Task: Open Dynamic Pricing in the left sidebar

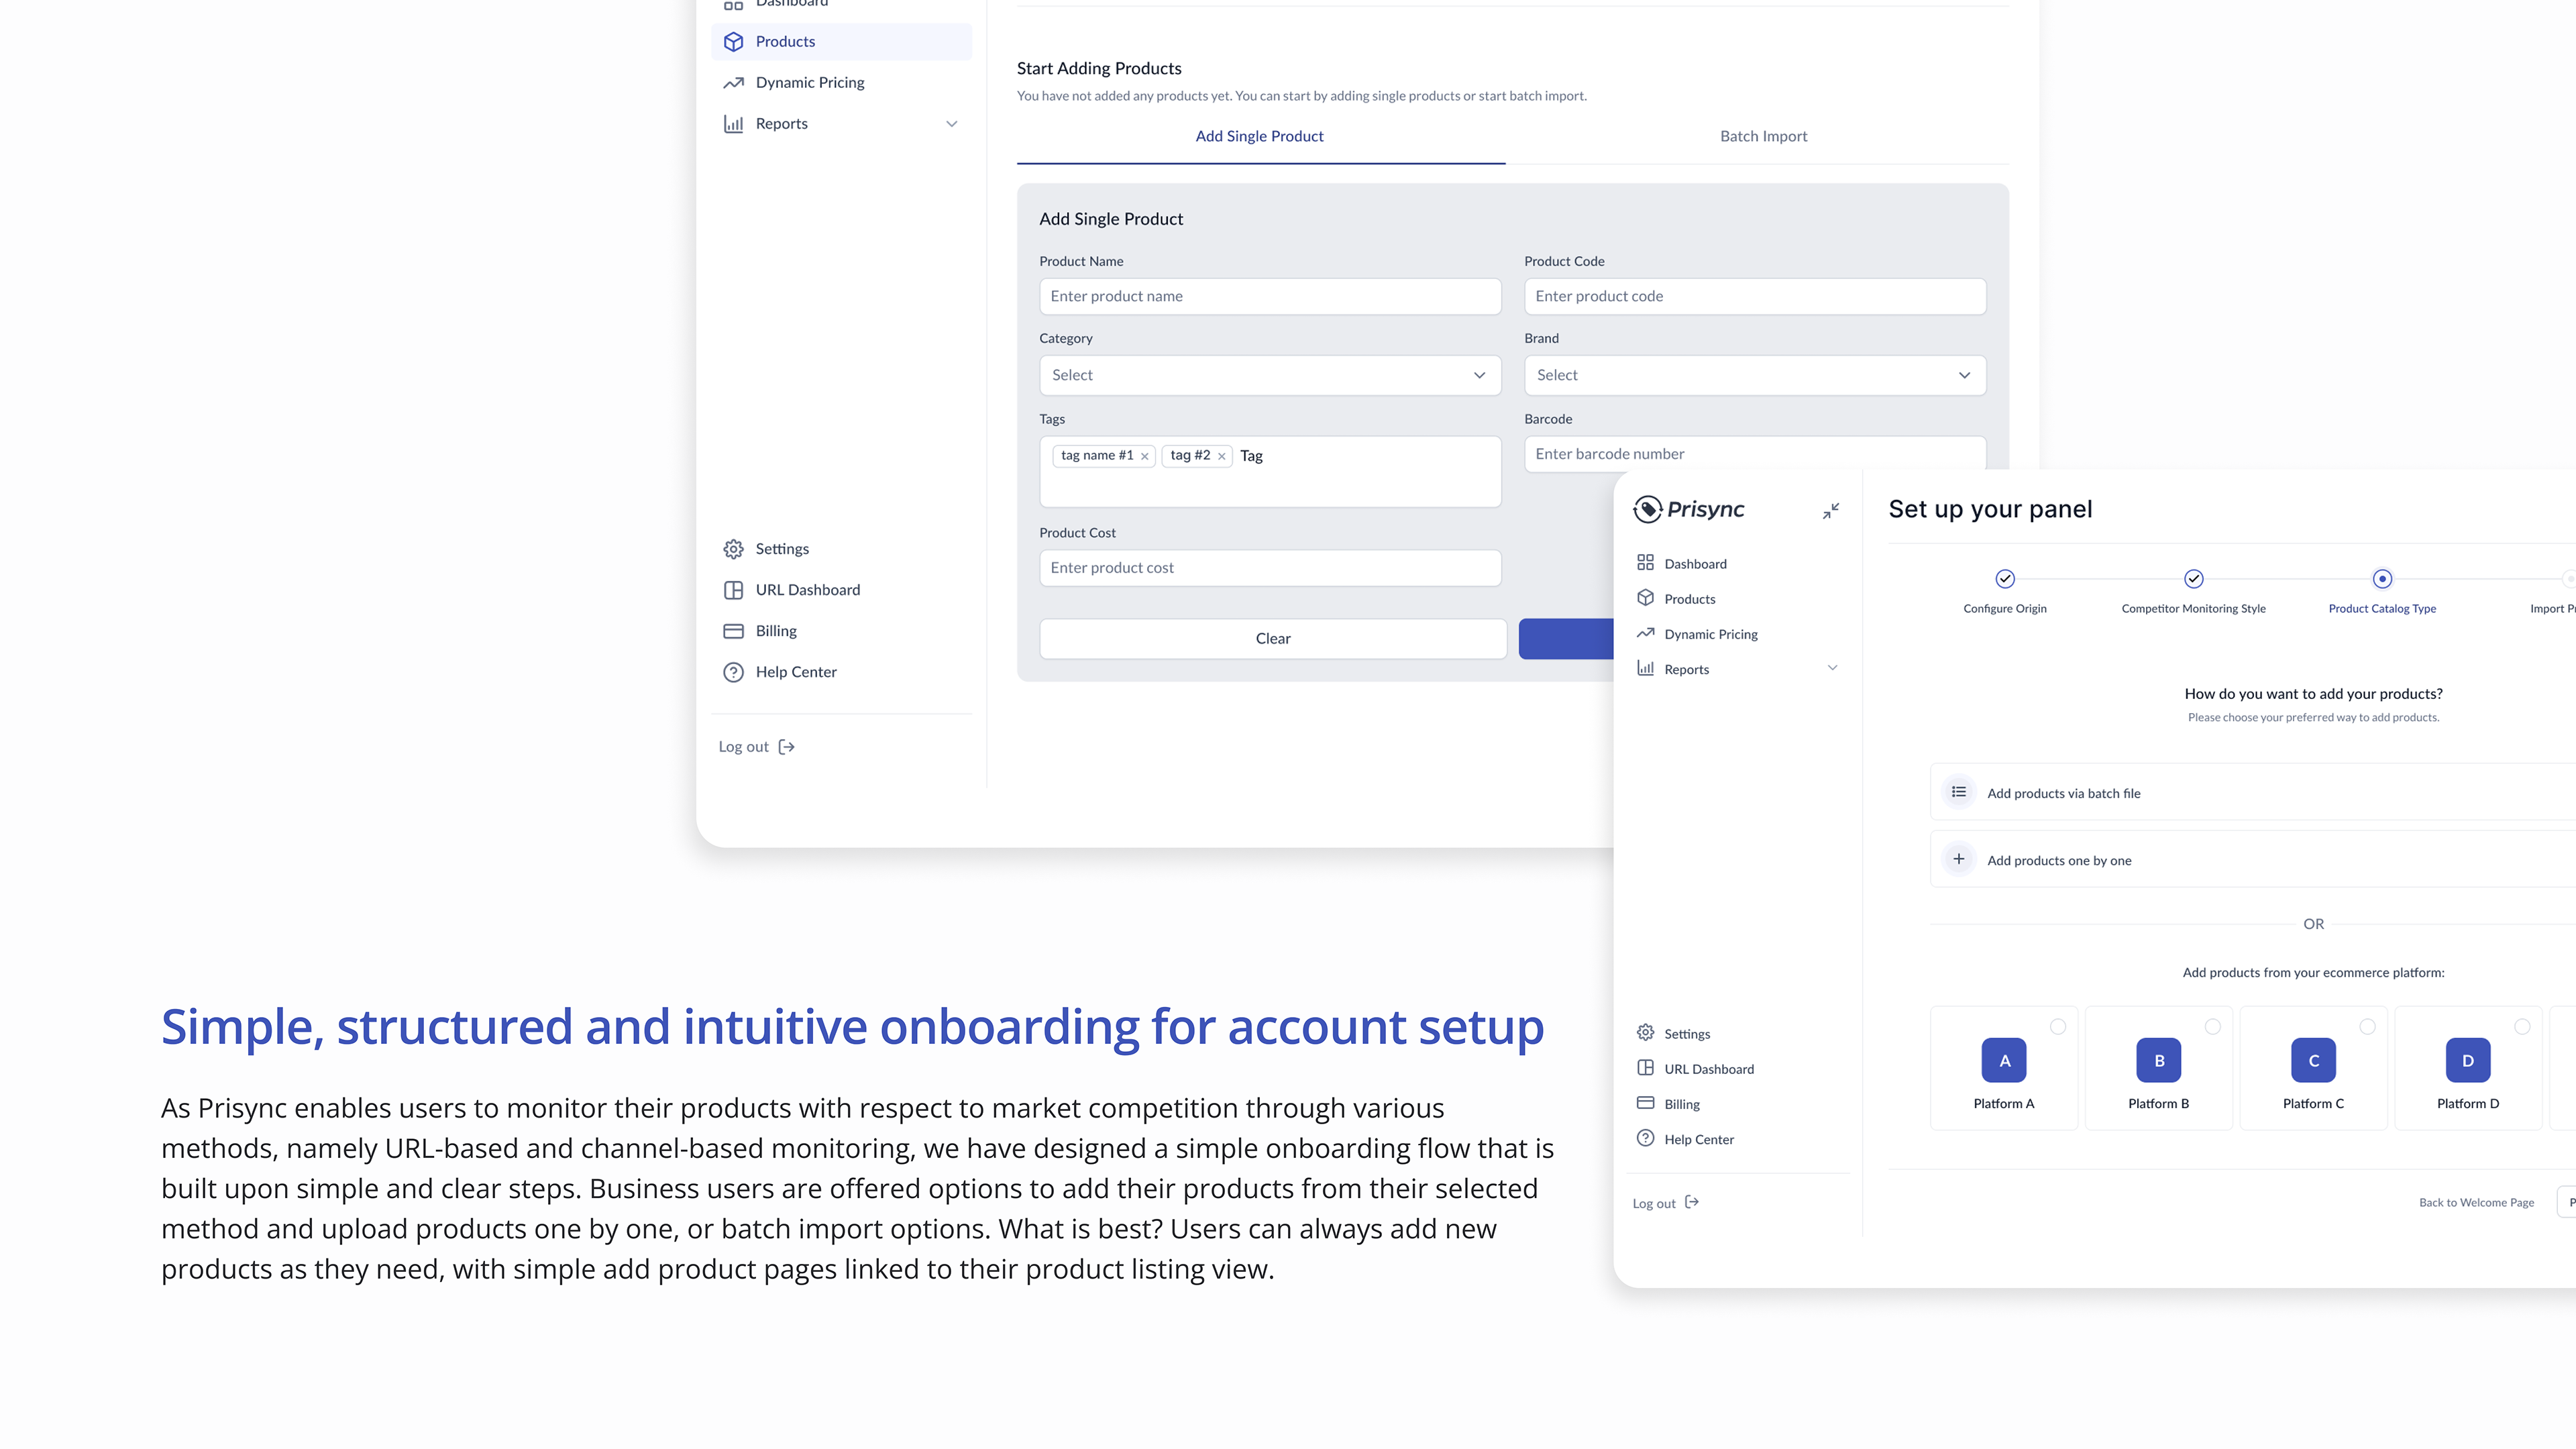Action: tap(809, 83)
